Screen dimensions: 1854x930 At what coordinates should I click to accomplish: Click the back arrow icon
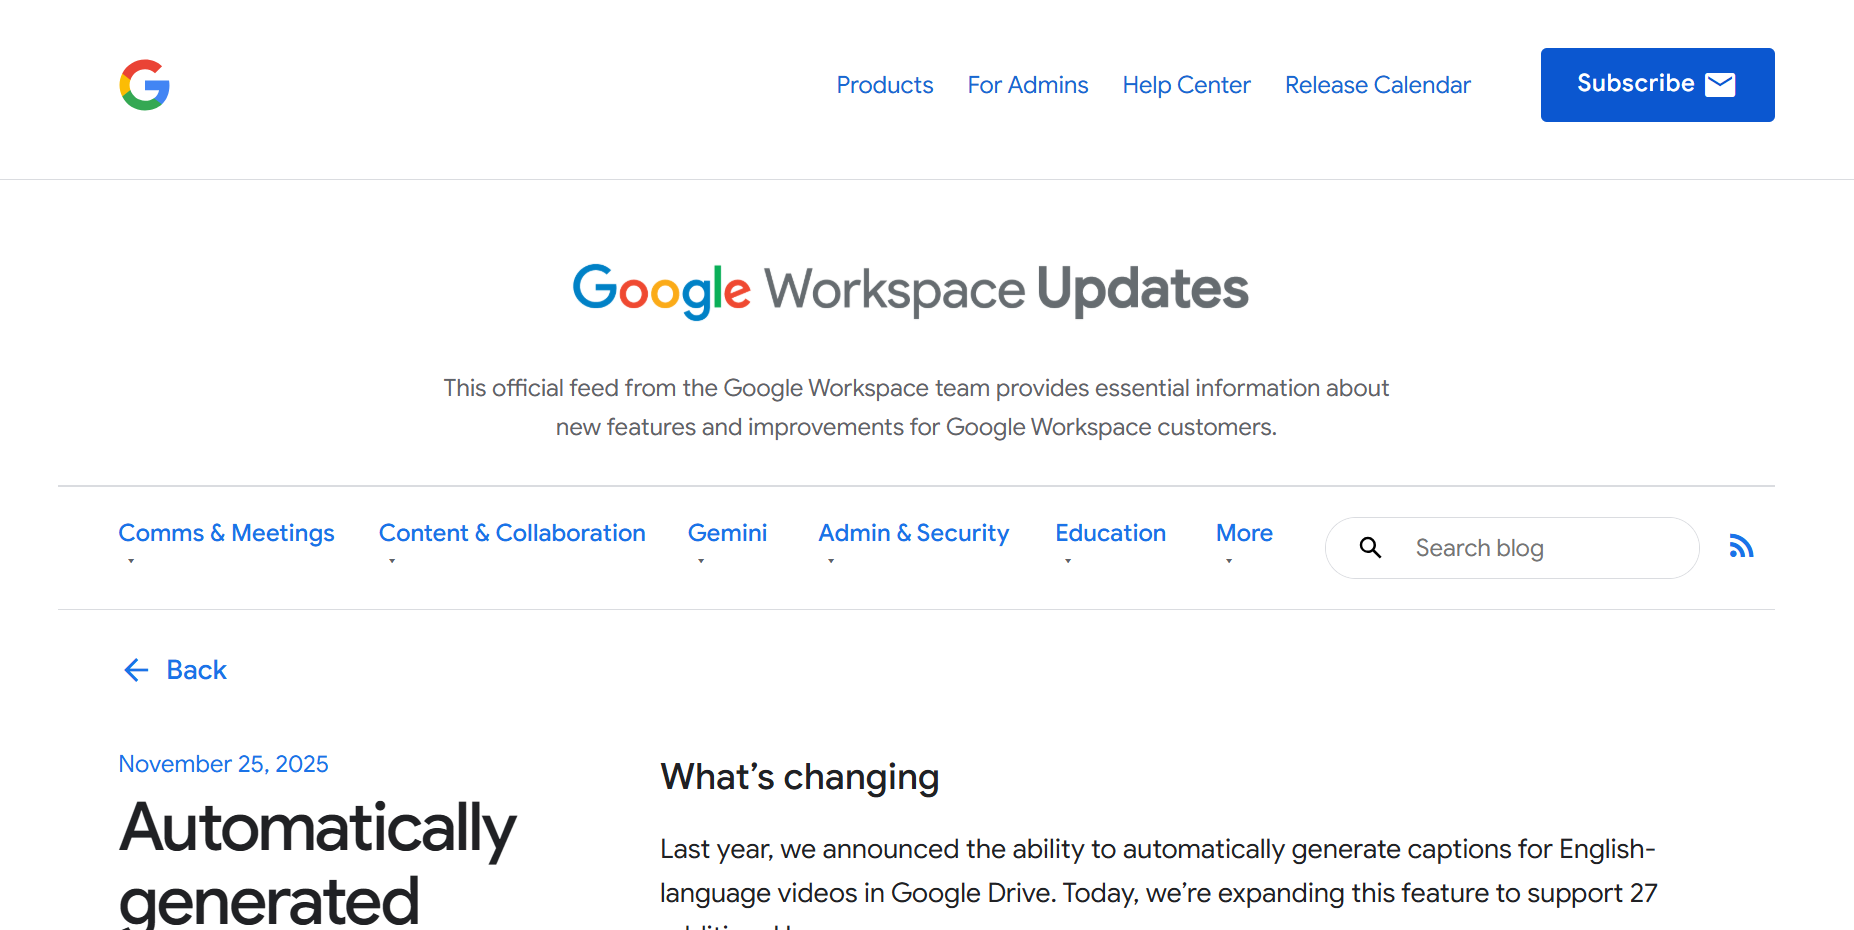[136, 670]
